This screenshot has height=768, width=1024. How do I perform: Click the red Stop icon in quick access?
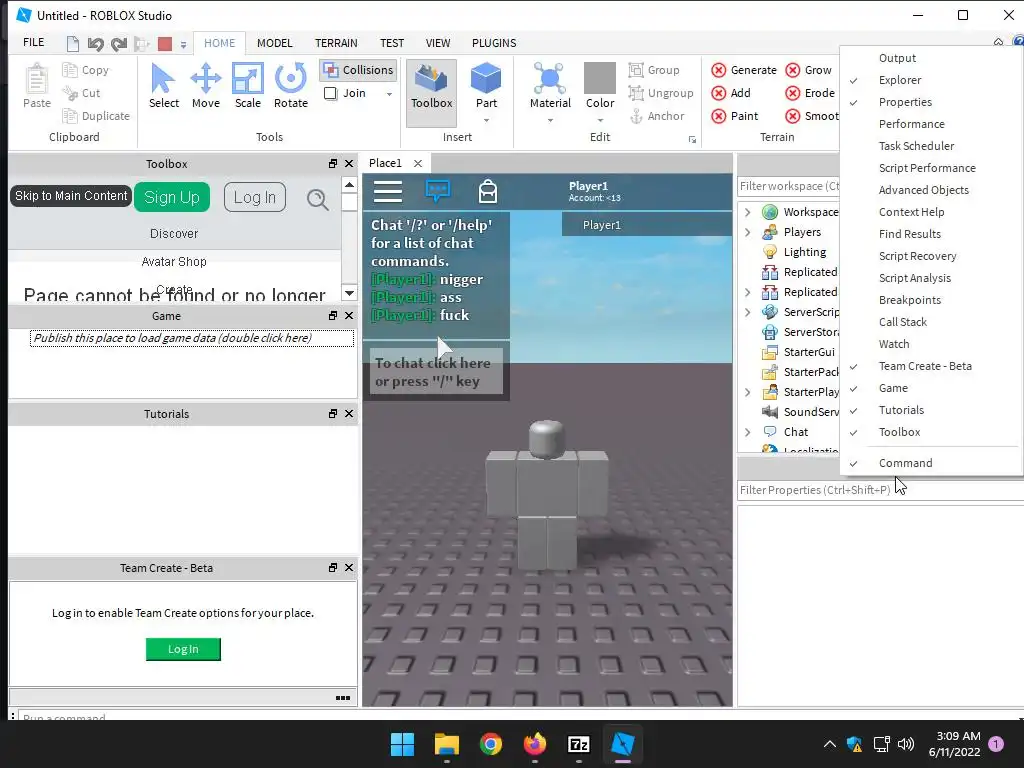coord(165,44)
